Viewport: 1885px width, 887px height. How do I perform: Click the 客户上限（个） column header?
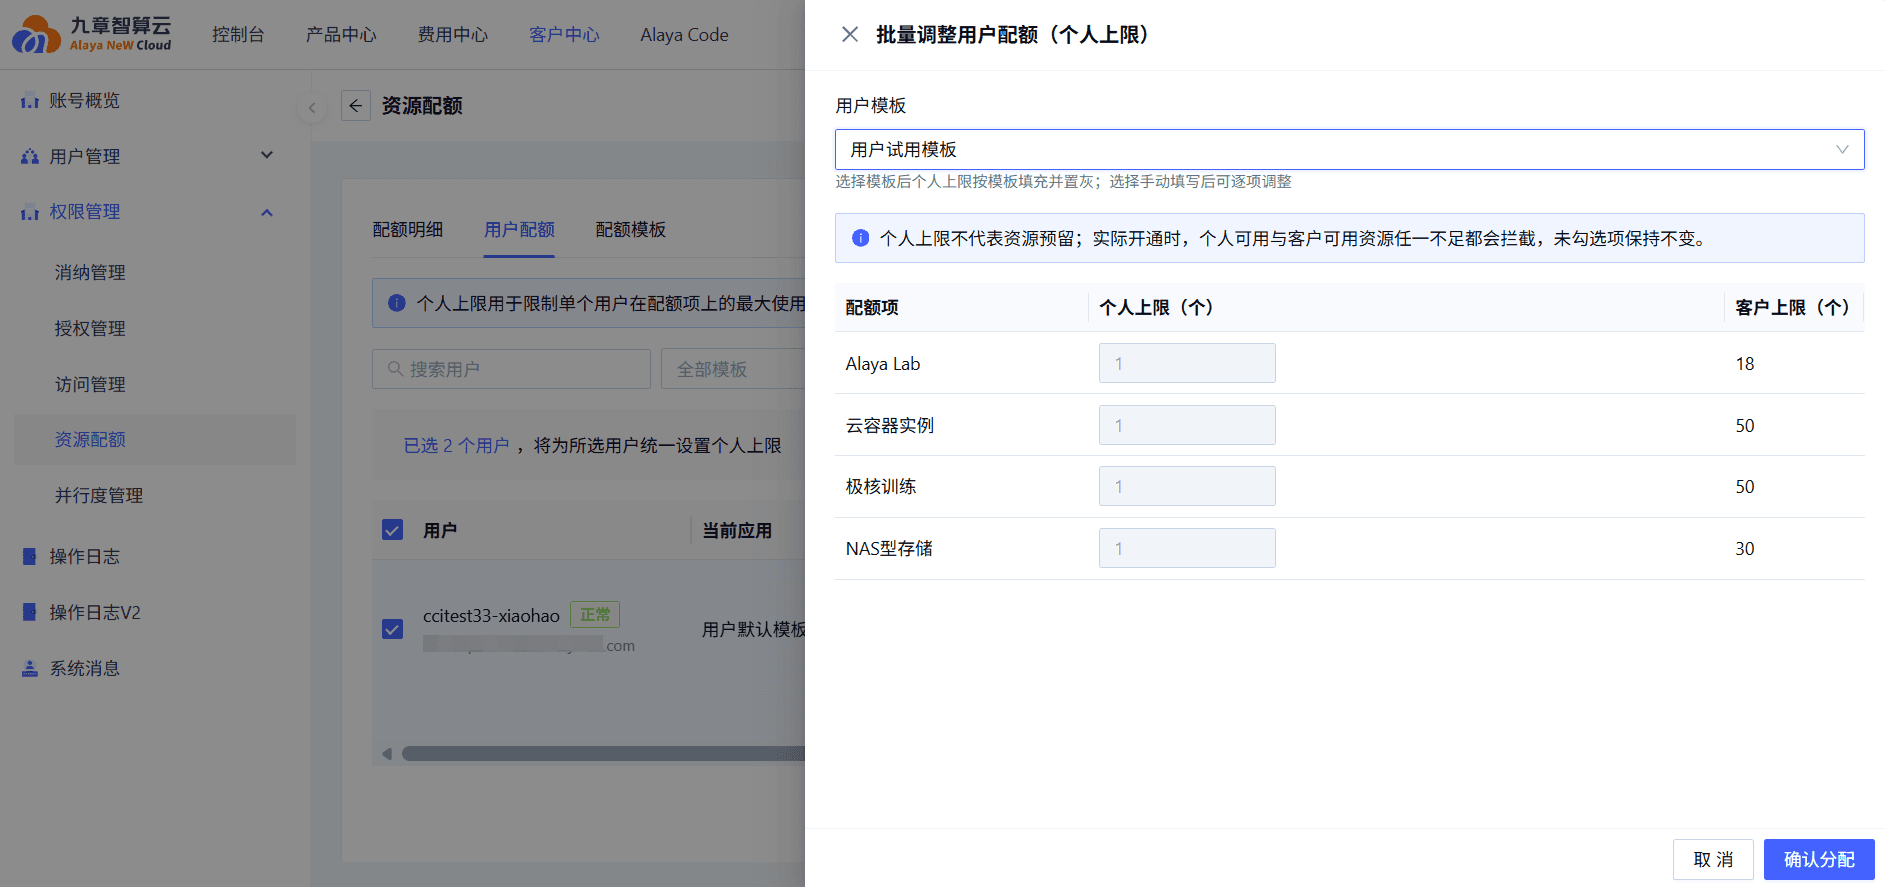1792,308
